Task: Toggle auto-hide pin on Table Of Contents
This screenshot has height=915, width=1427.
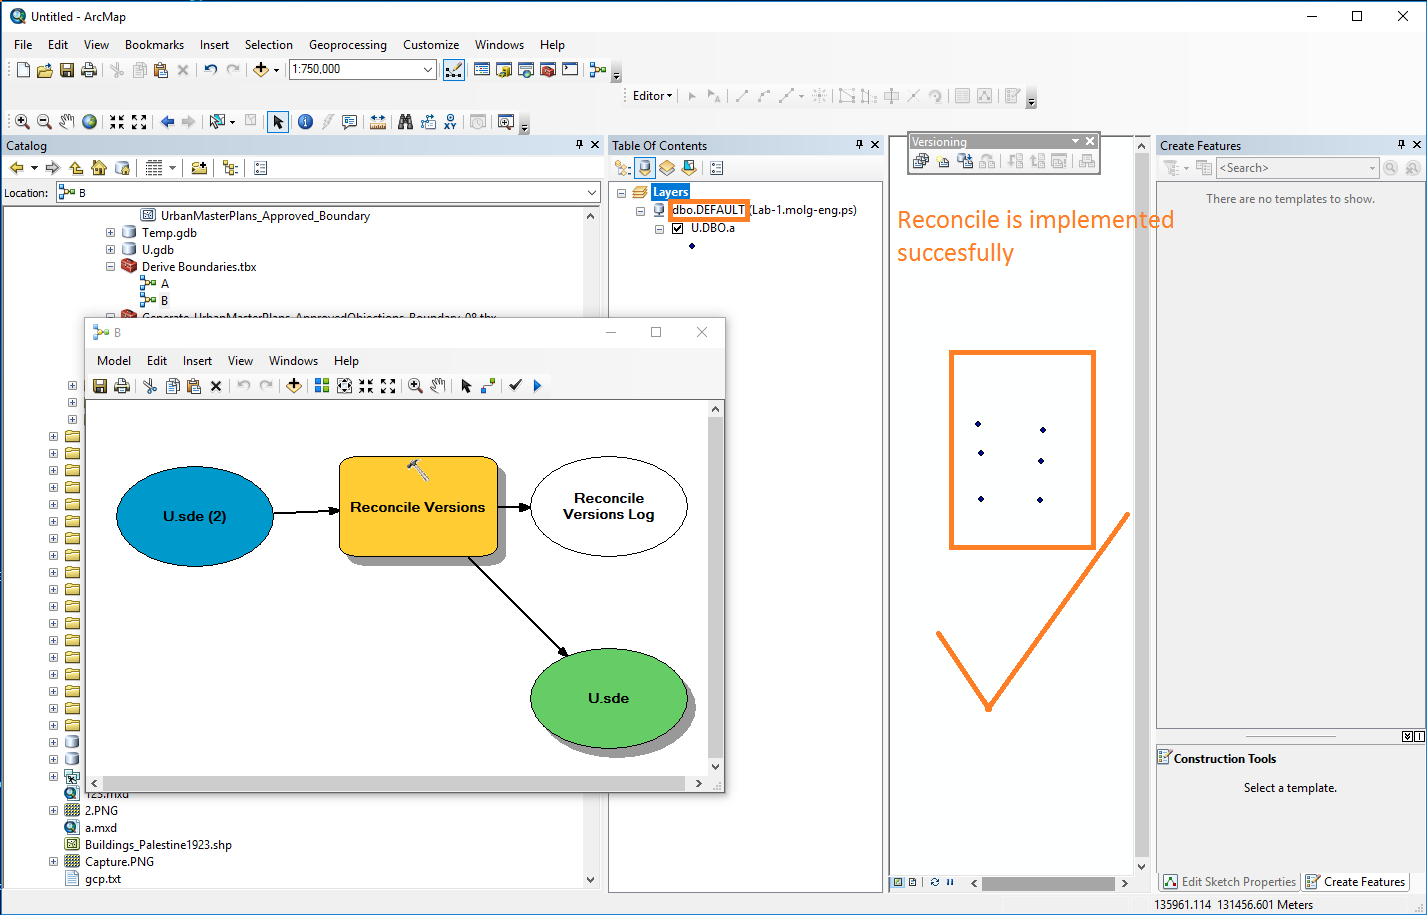Action: click(x=859, y=145)
